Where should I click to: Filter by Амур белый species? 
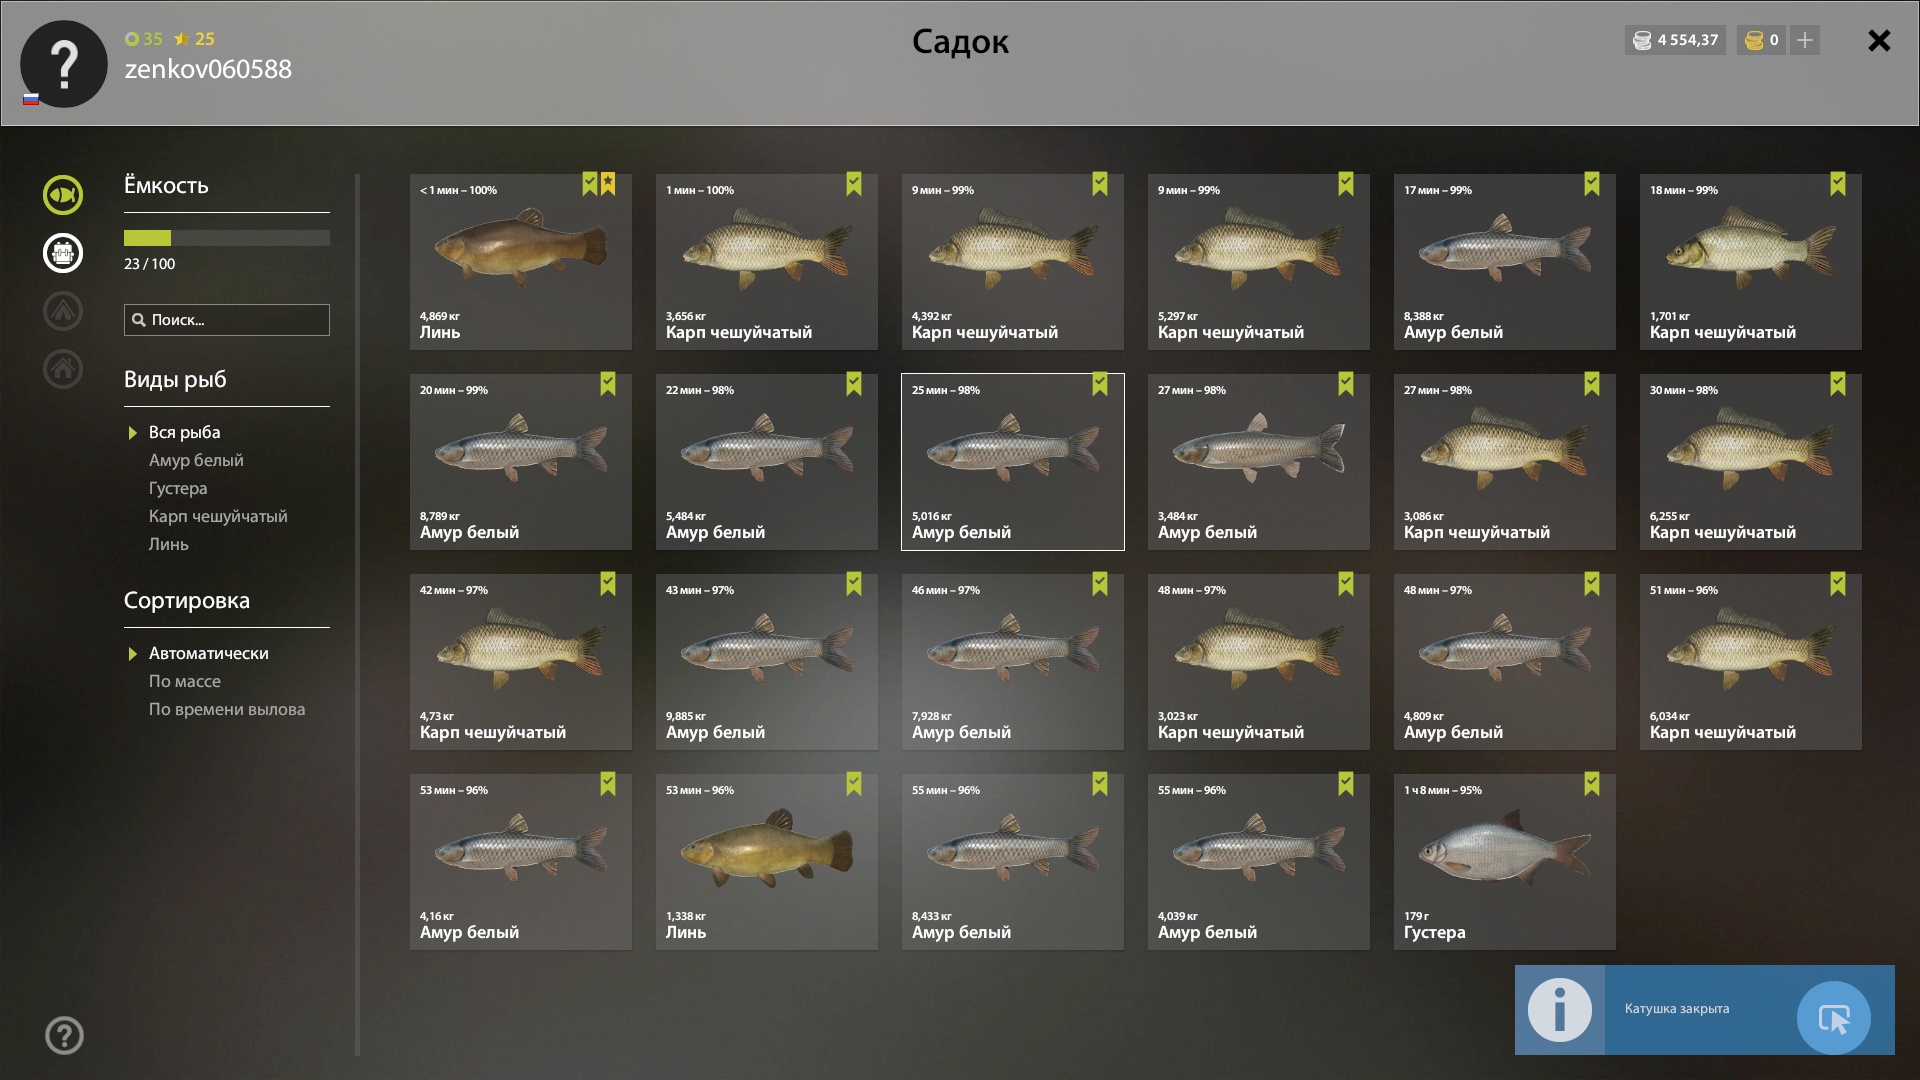pyautogui.click(x=196, y=460)
